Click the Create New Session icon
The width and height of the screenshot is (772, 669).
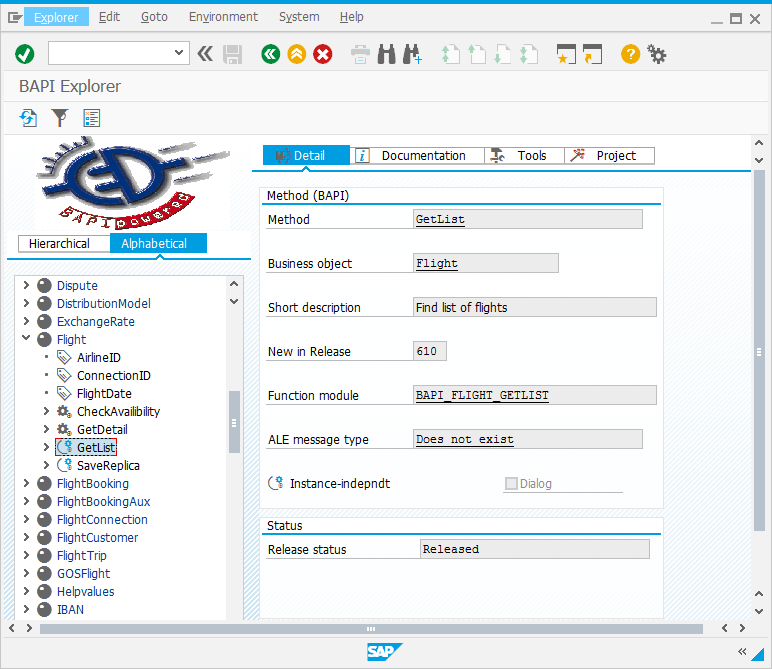coord(566,54)
